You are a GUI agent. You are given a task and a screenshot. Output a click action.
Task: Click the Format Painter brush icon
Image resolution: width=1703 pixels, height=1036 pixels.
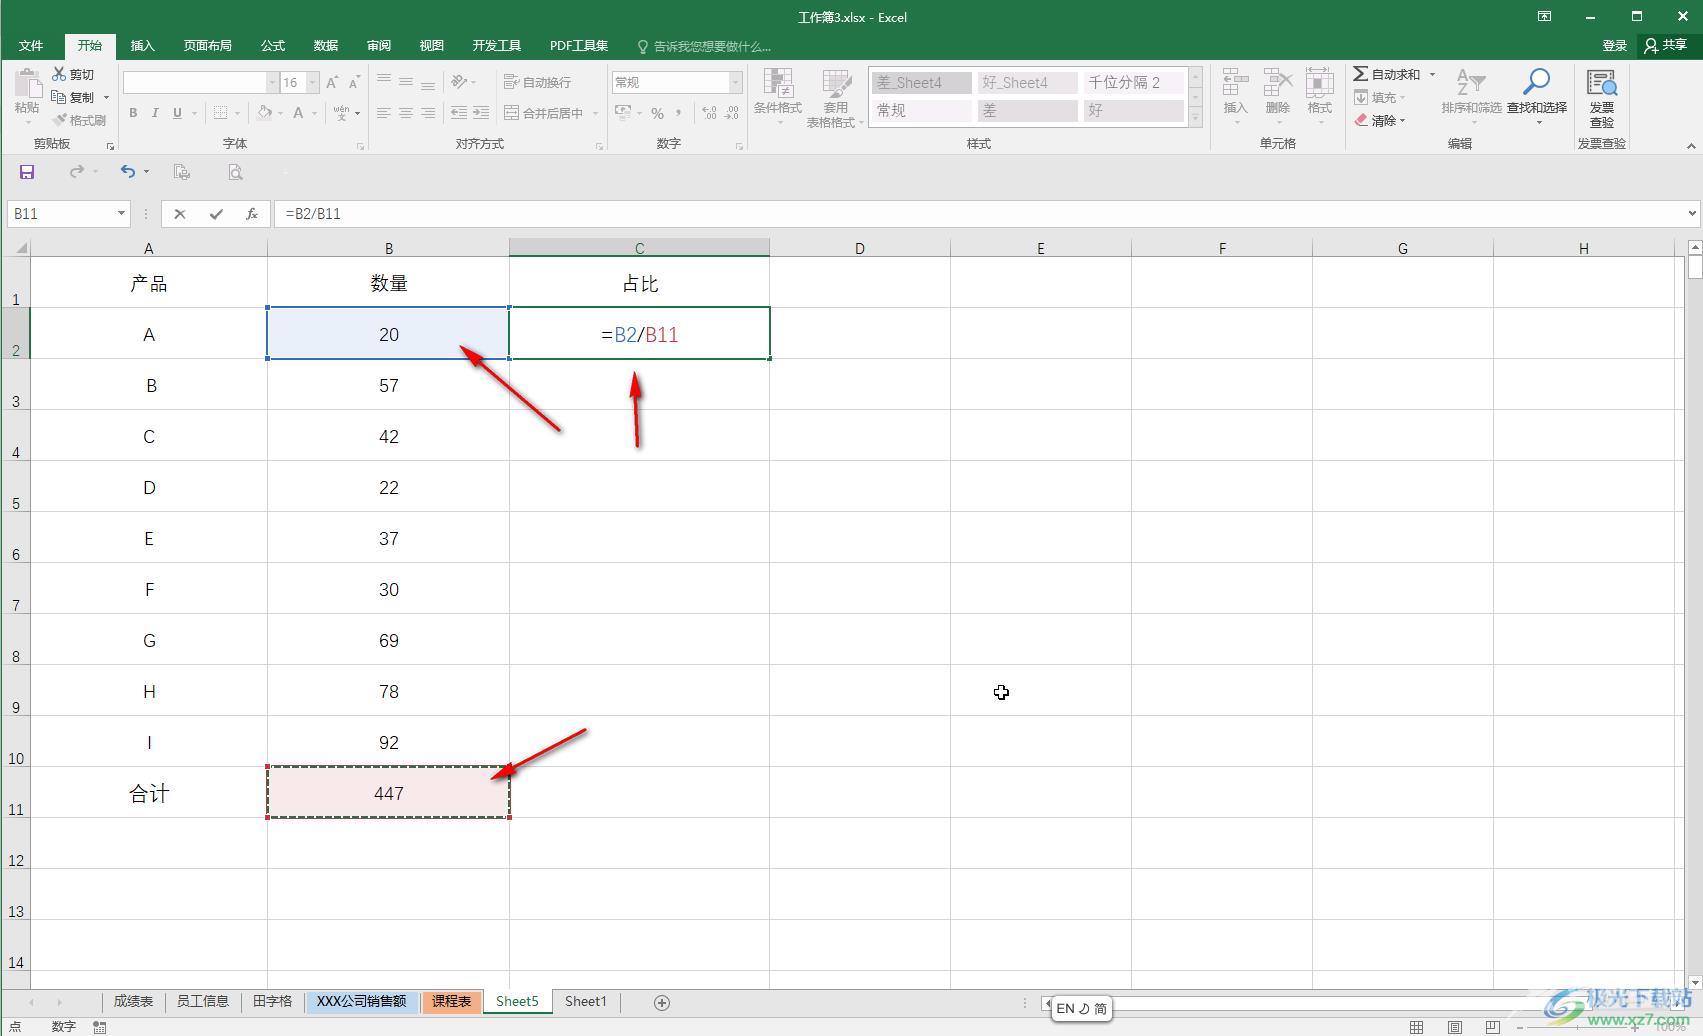point(59,120)
